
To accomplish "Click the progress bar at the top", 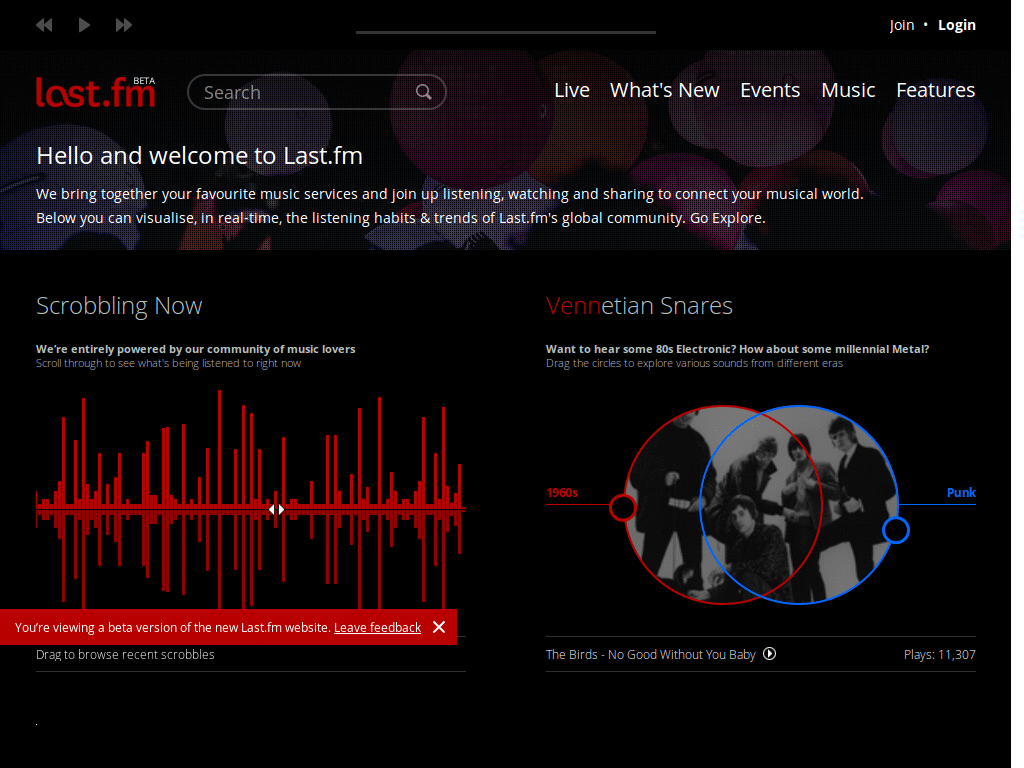I will coord(505,32).
